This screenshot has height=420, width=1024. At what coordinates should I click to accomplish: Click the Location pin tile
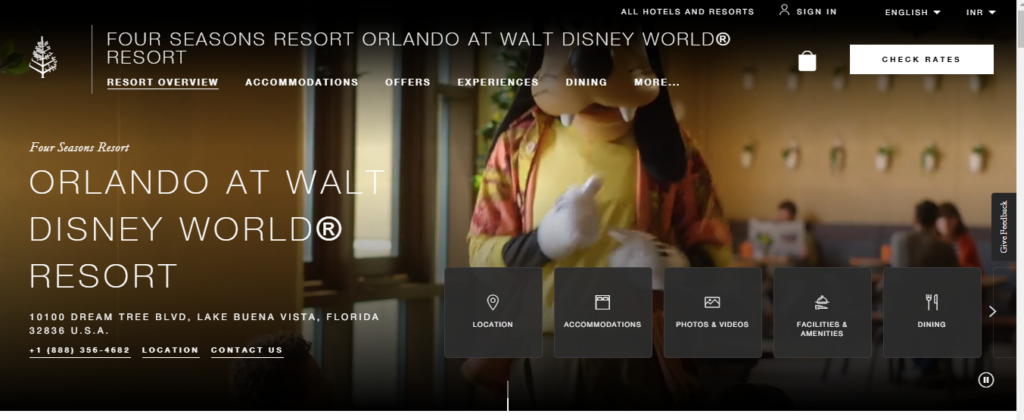tap(493, 312)
